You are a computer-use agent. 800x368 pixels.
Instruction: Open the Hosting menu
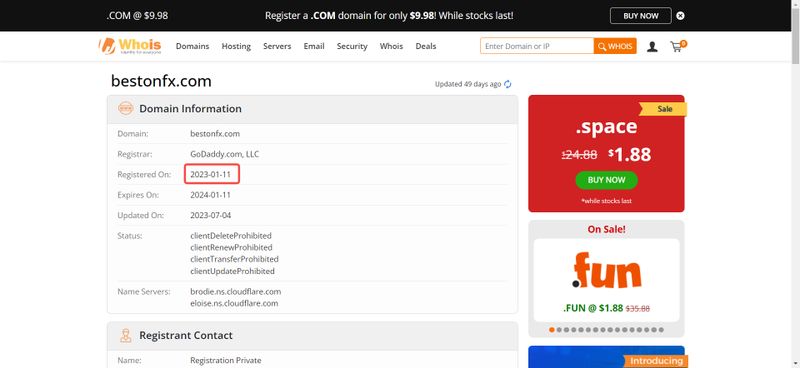point(236,46)
